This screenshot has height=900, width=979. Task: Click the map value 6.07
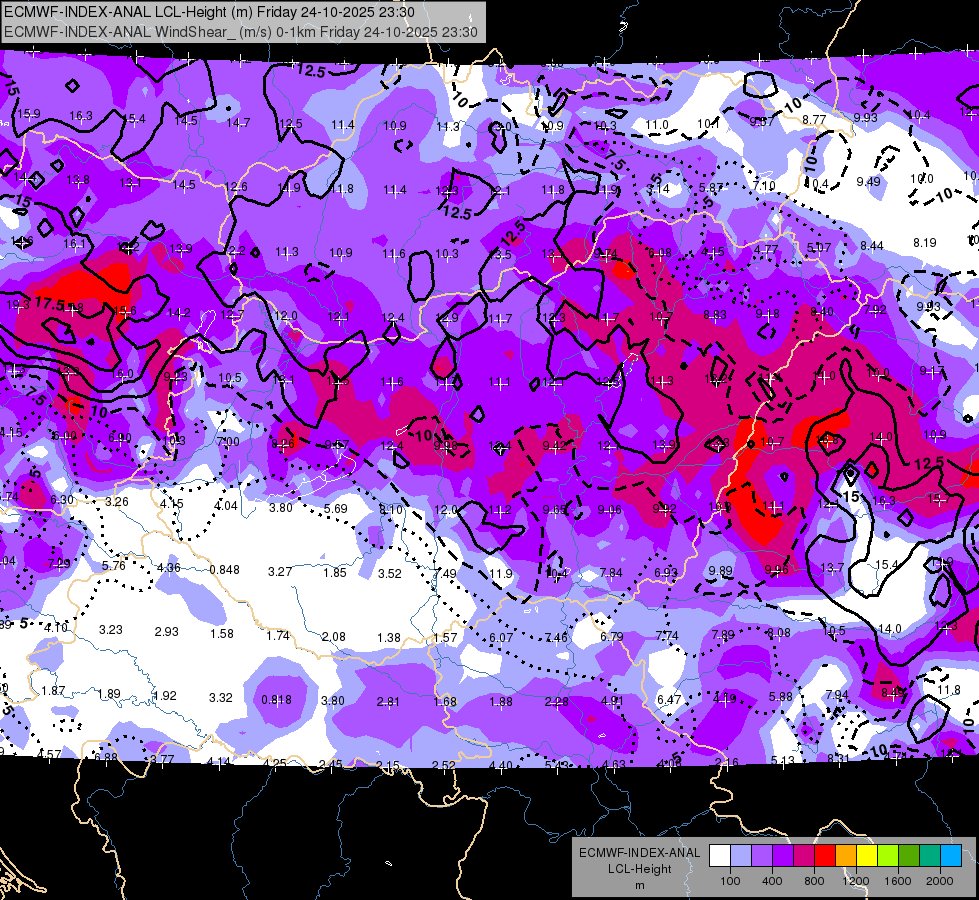tap(501, 637)
